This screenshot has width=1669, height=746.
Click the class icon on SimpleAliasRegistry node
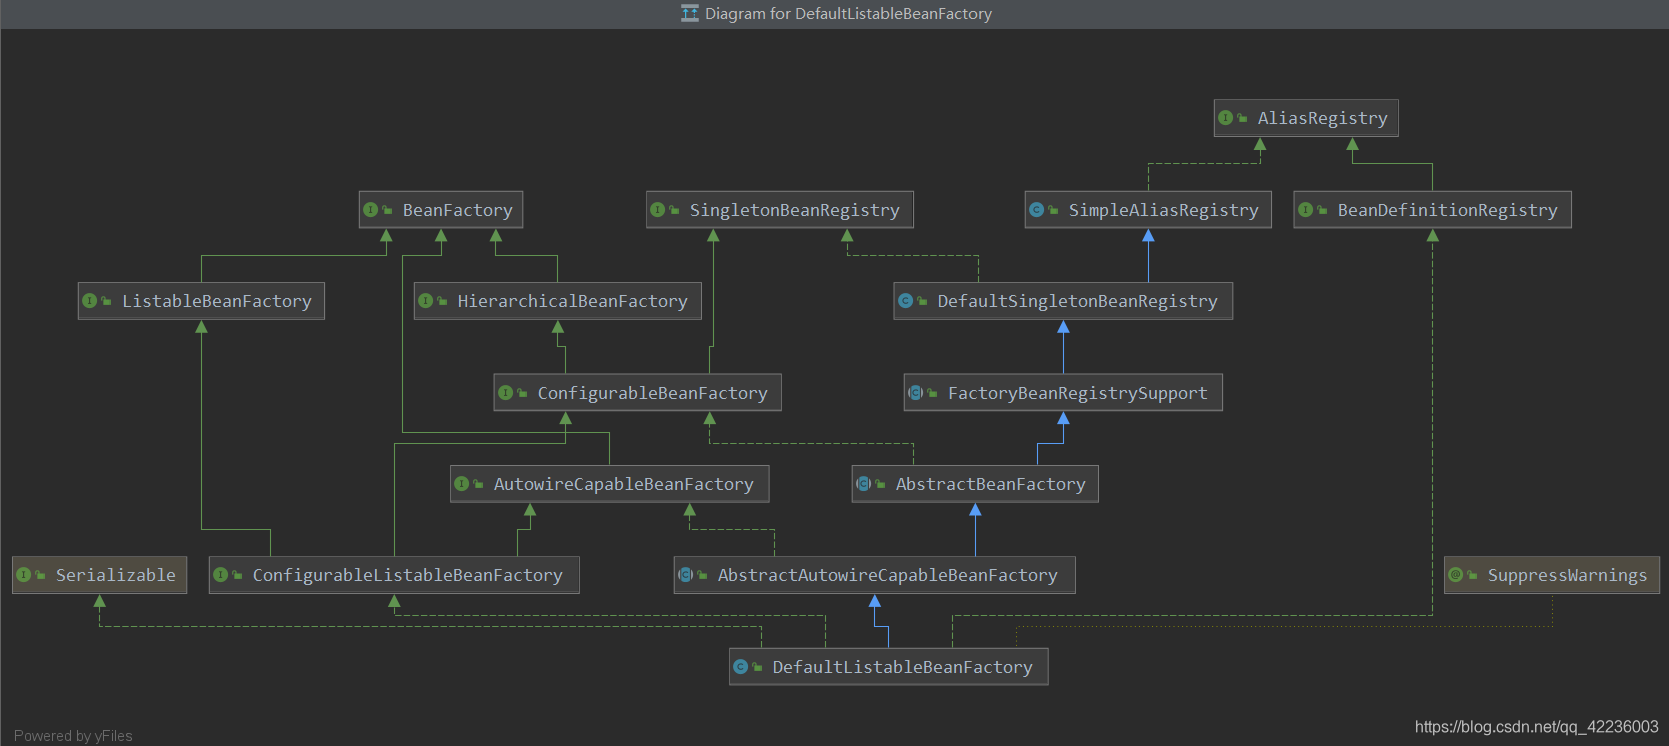click(1036, 210)
